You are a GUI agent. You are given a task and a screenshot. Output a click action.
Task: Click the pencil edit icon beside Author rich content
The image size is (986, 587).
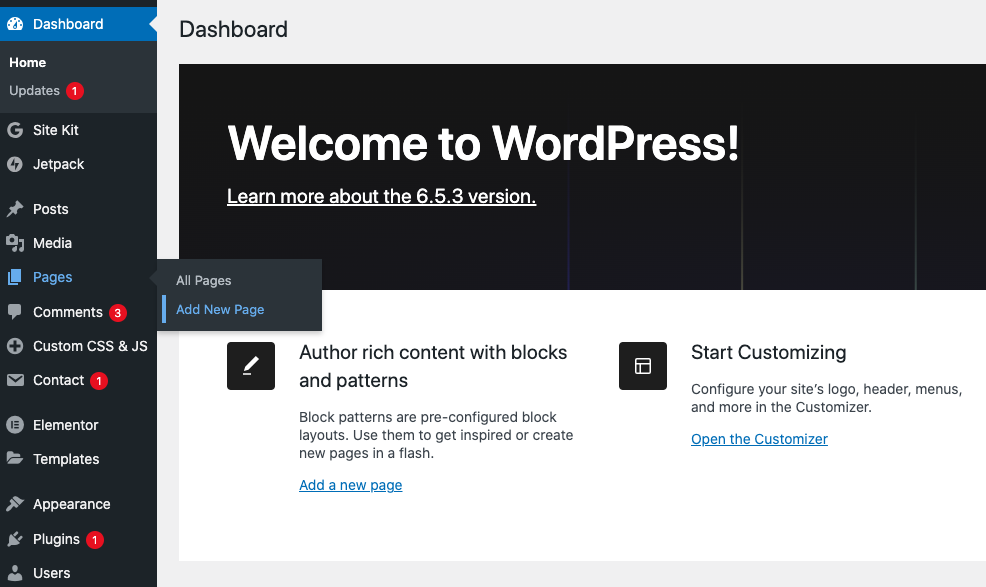251,366
